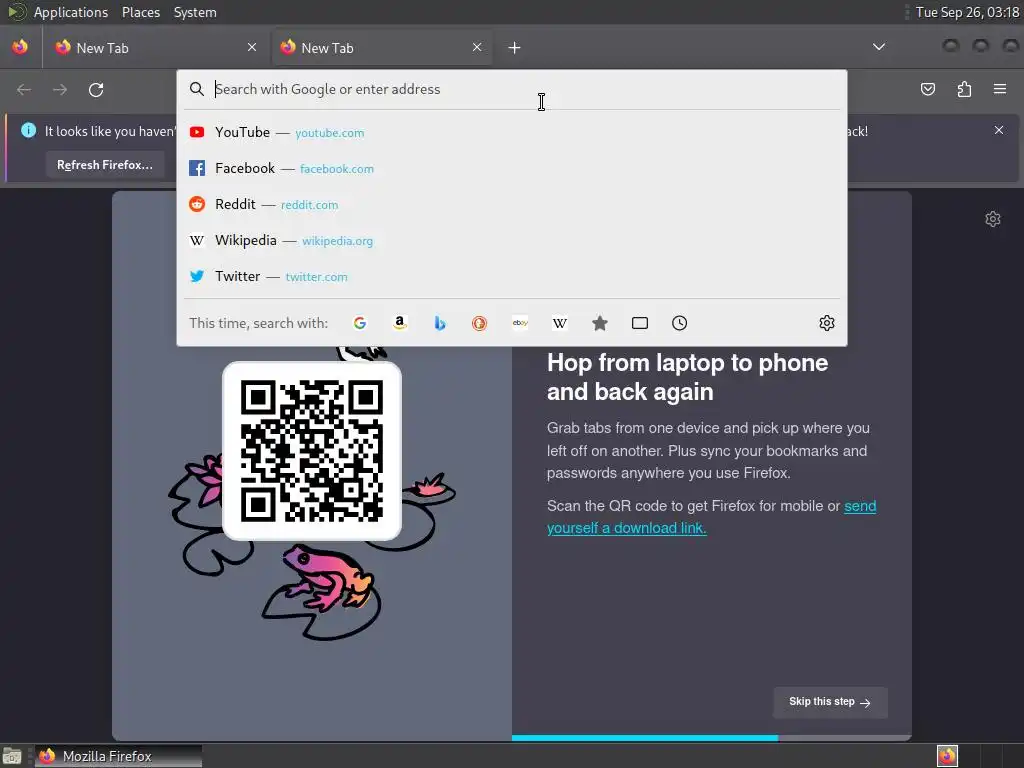
Task: Open the System menu
Action: [195, 12]
